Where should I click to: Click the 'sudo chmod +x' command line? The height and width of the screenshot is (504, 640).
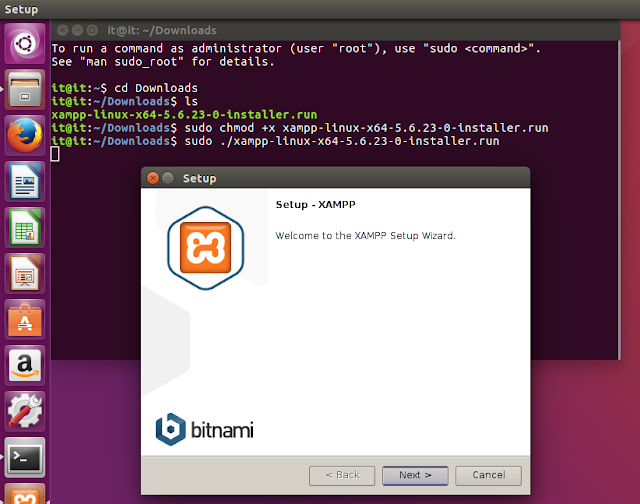pos(300,128)
